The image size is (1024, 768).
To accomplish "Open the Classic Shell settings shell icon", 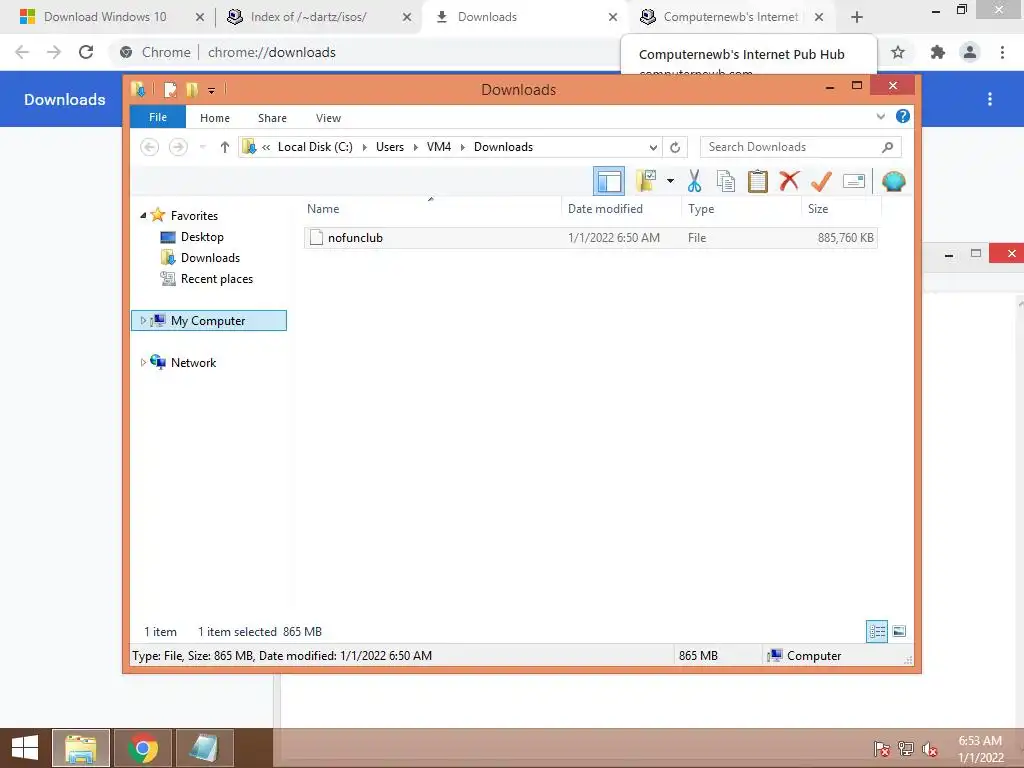I will click(893, 181).
